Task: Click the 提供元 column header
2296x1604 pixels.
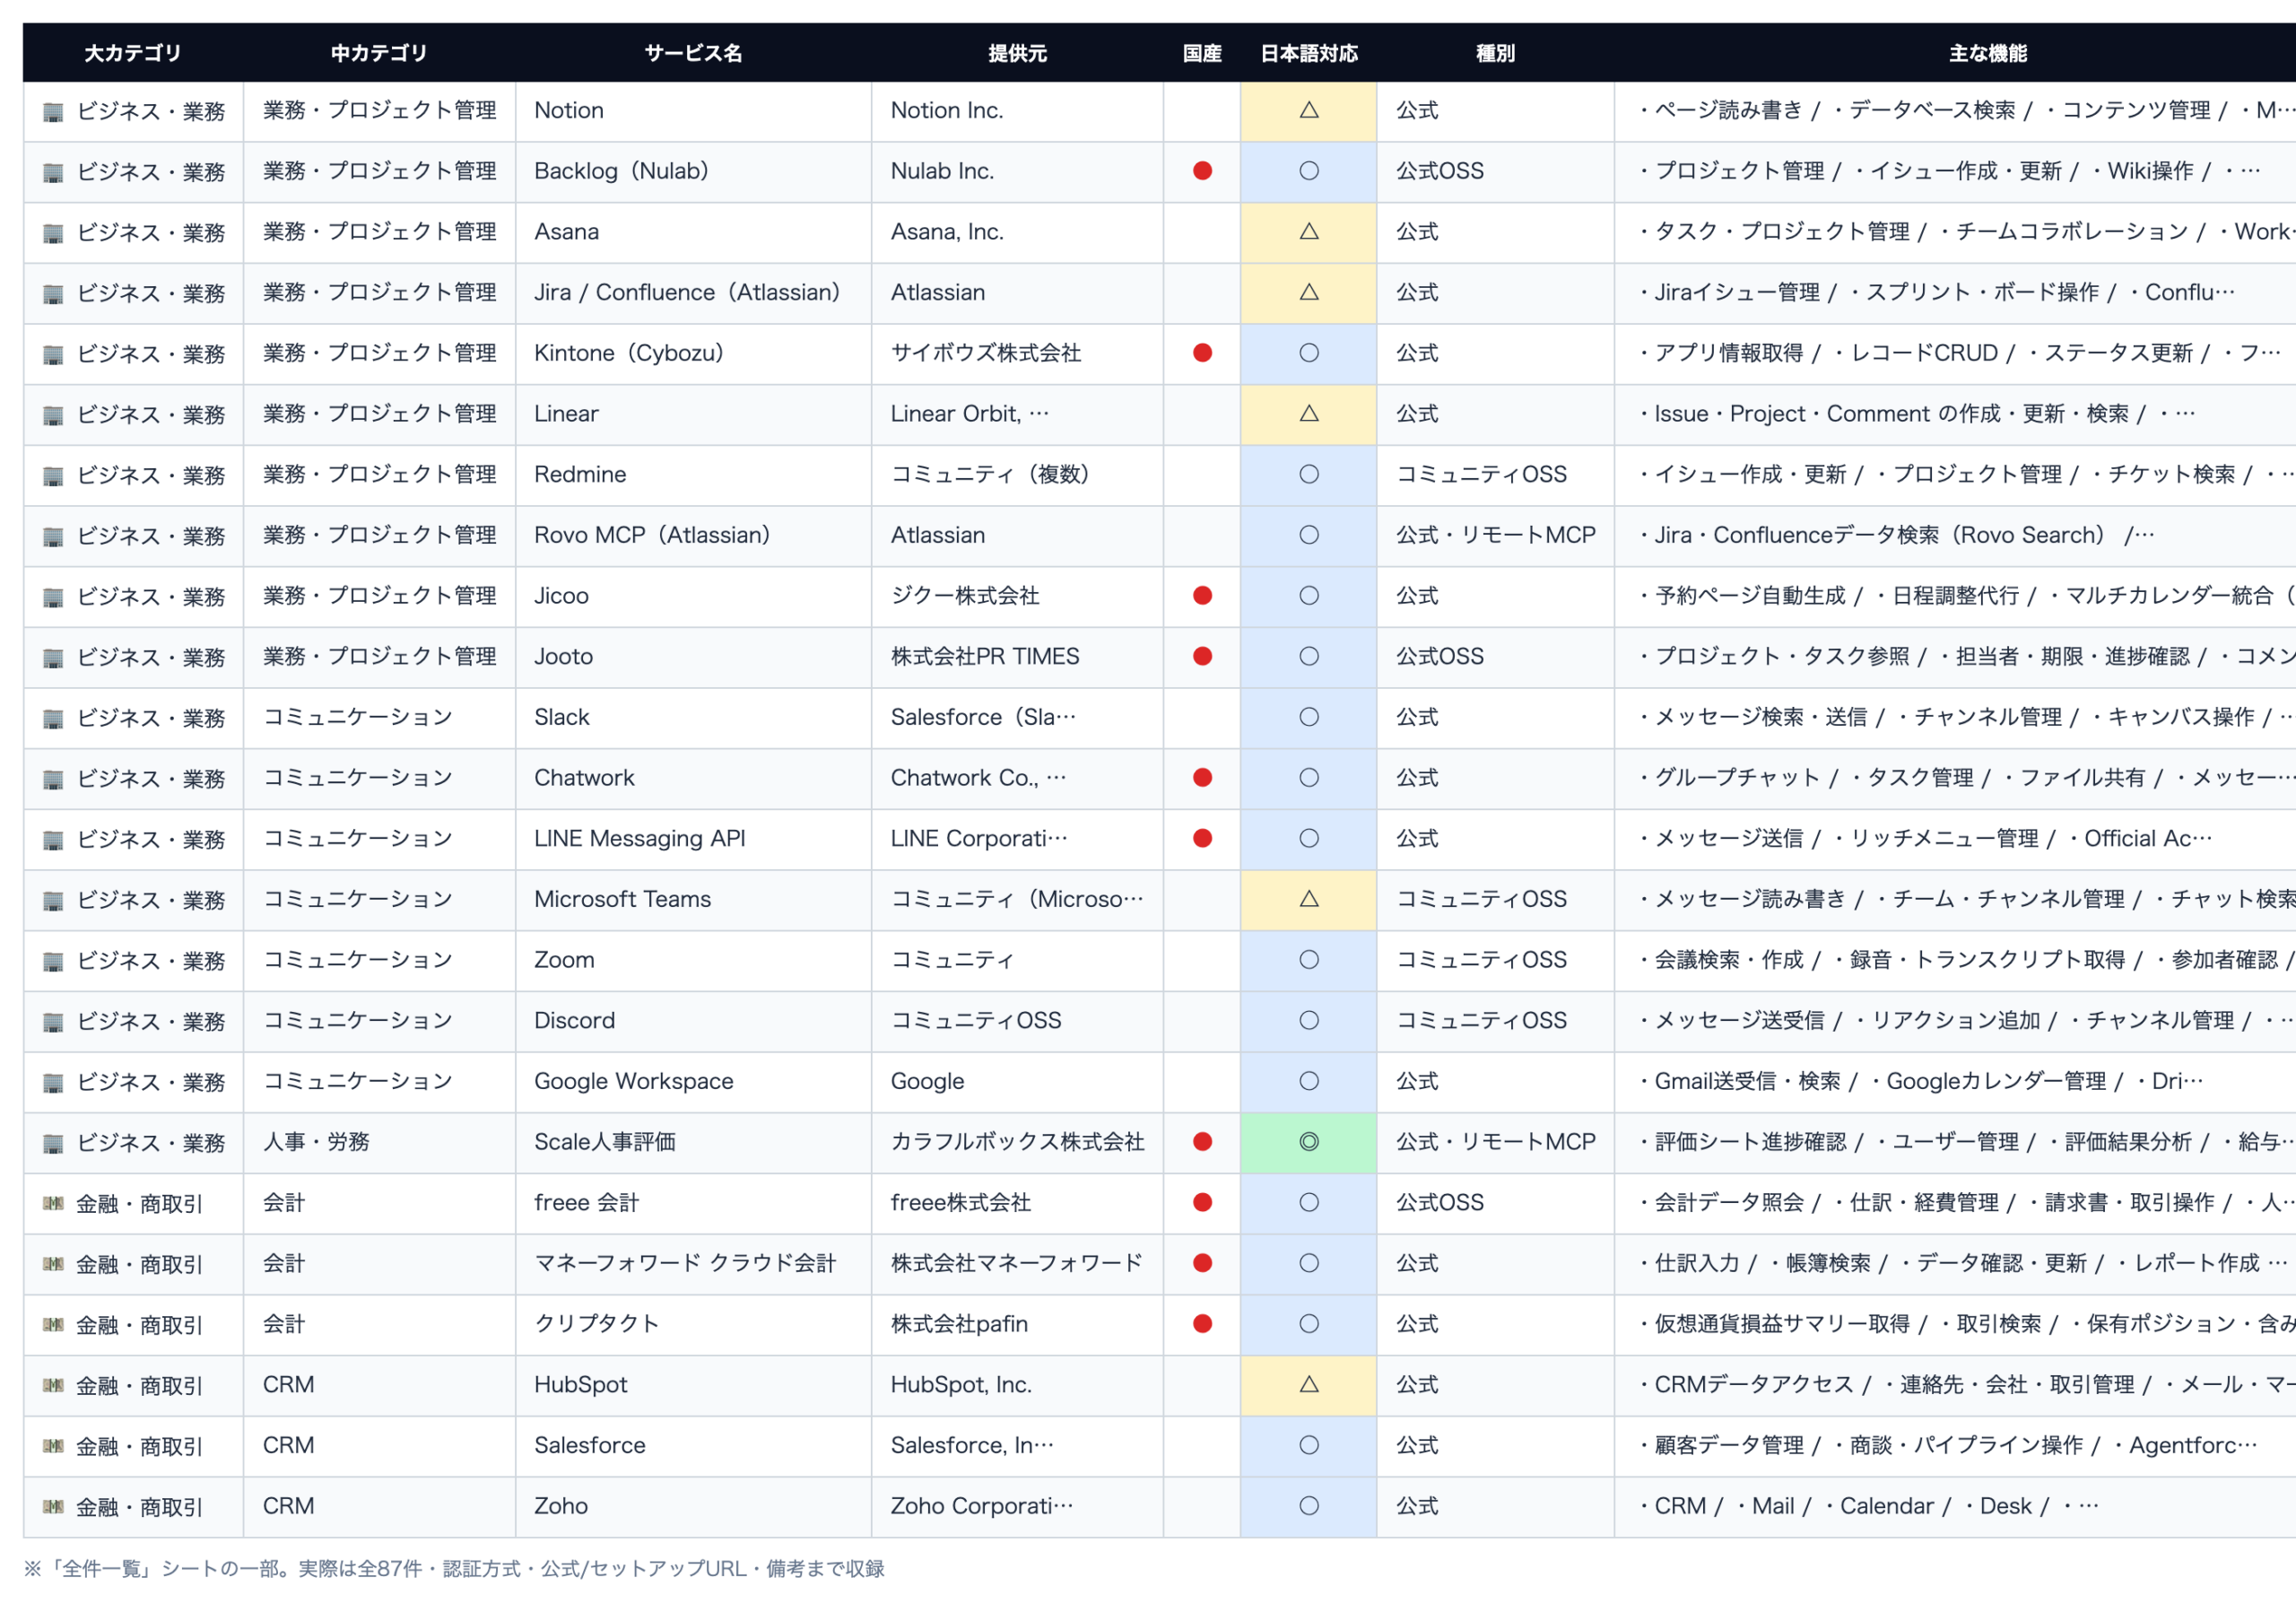Action: 1017,53
